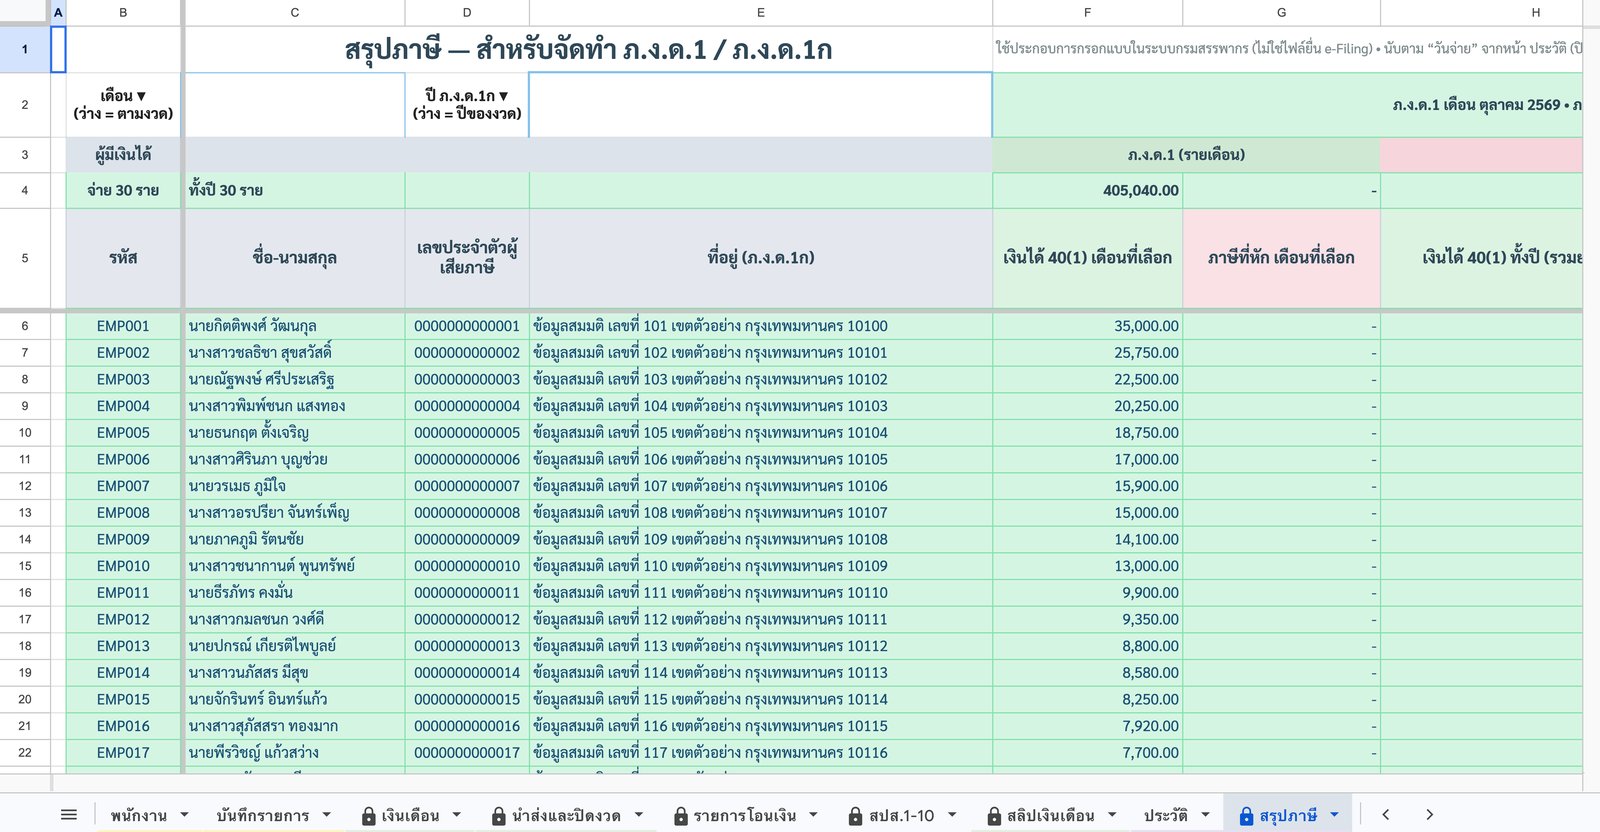Select column E header
Screen dimensions: 1600x832
(761, 12)
